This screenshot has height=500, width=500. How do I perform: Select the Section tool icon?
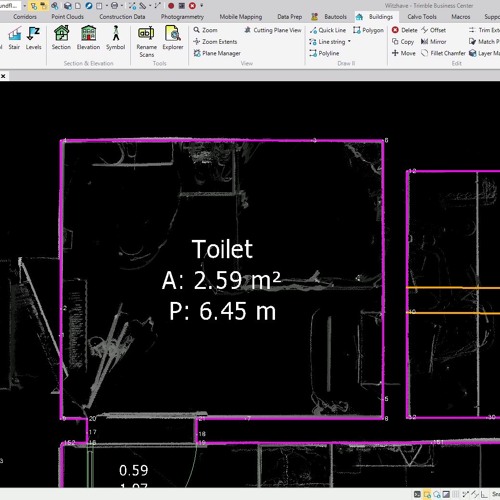[x=61, y=38]
